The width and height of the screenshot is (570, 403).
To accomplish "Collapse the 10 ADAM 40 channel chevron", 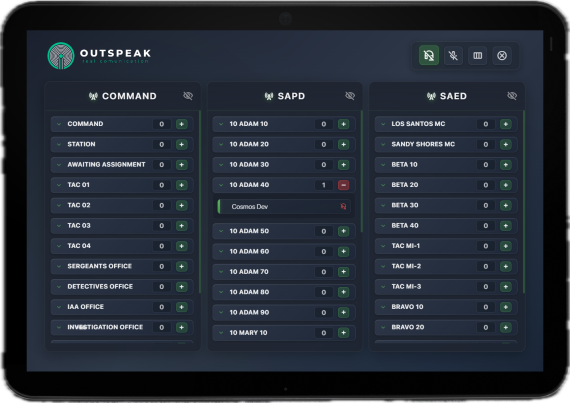I will tap(221, 185).
